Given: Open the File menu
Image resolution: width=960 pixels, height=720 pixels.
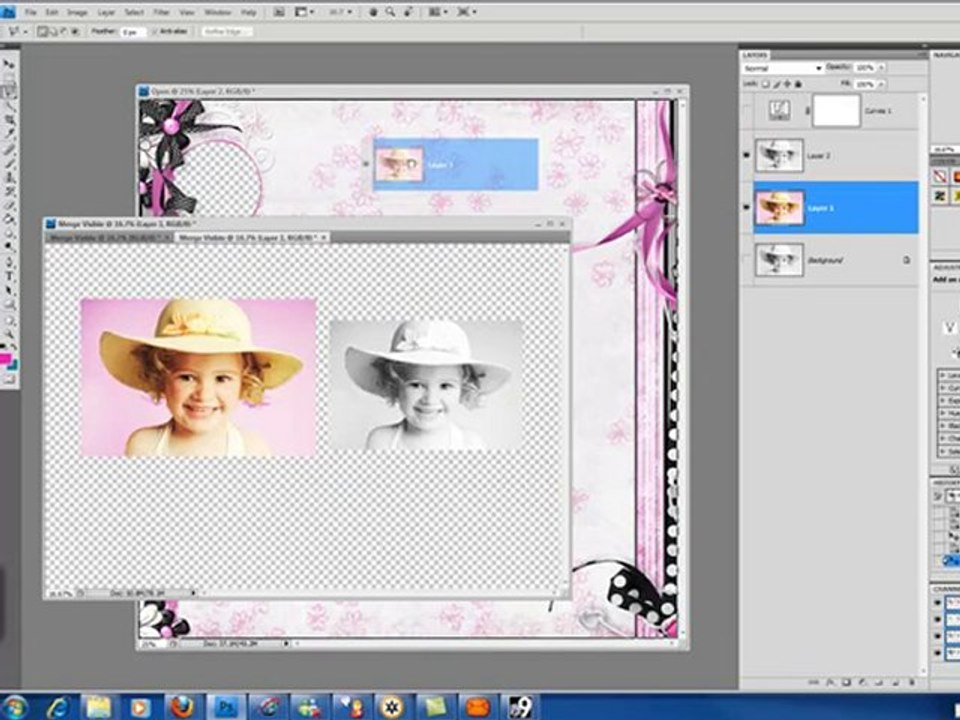Looking at the screenshot, I should pyautogui.click(x=31, y=12).
